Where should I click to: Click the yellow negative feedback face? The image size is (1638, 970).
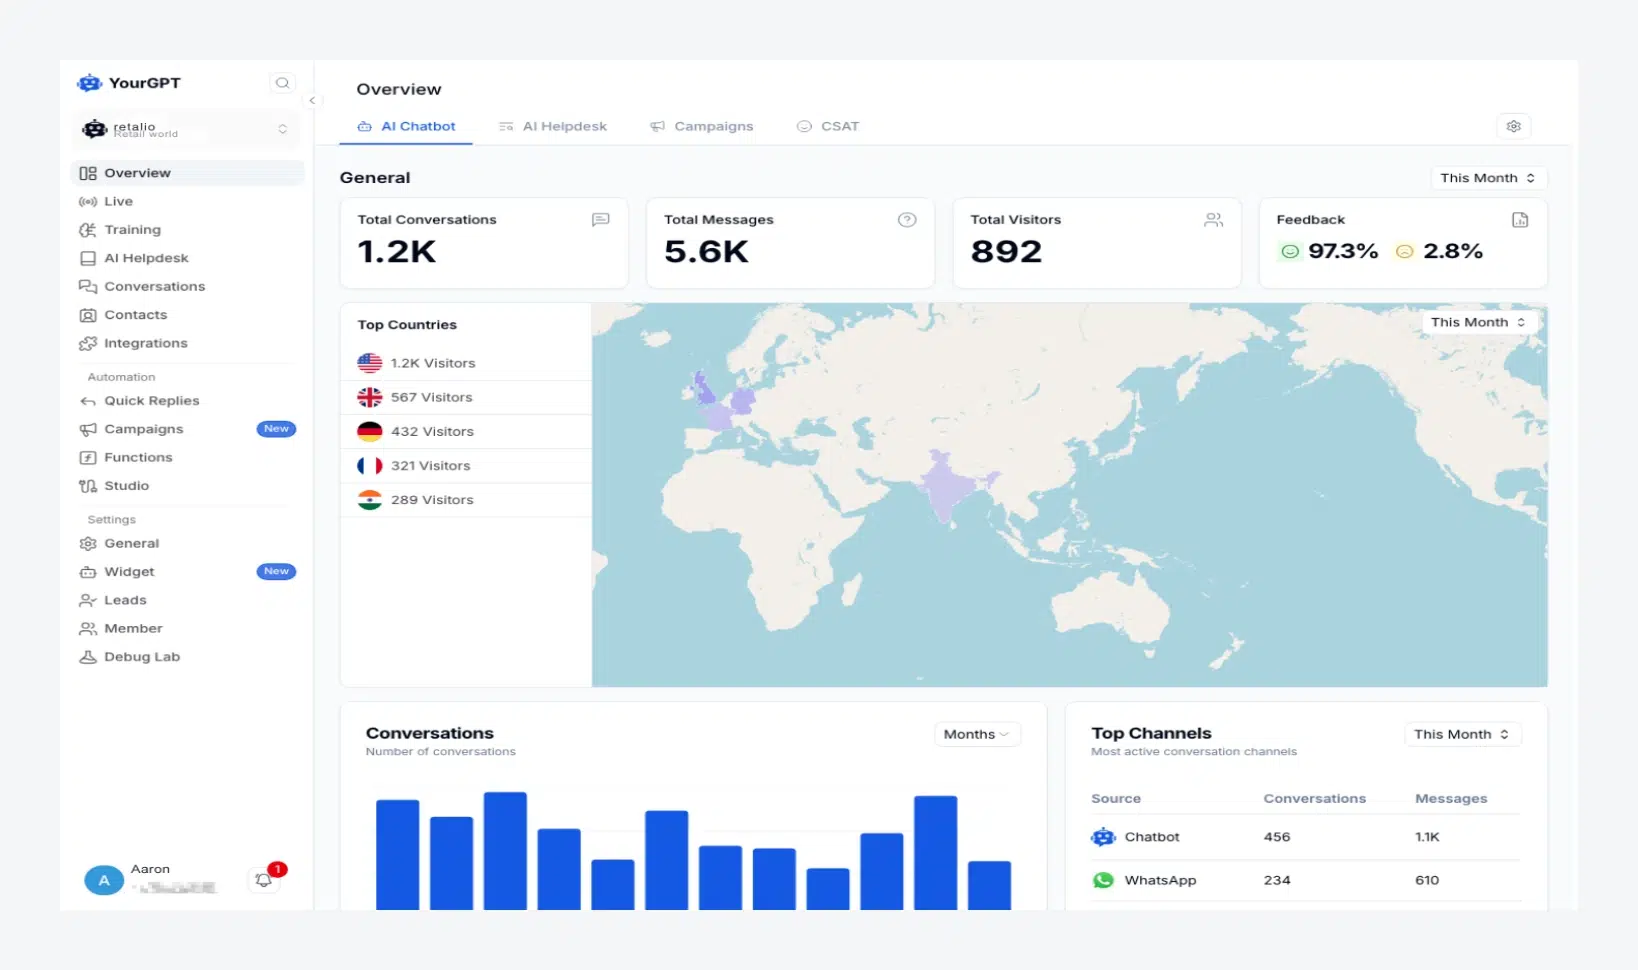tap(1405, 252)
